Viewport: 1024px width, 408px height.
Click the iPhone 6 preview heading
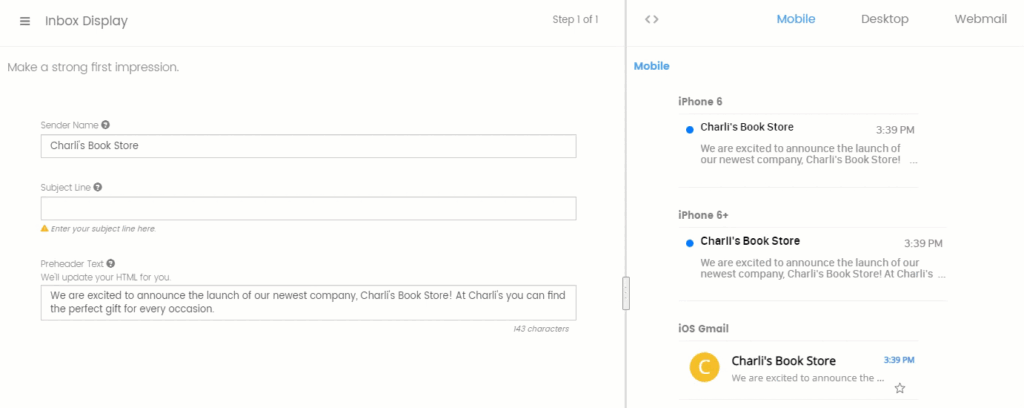(x=700, y=102)
